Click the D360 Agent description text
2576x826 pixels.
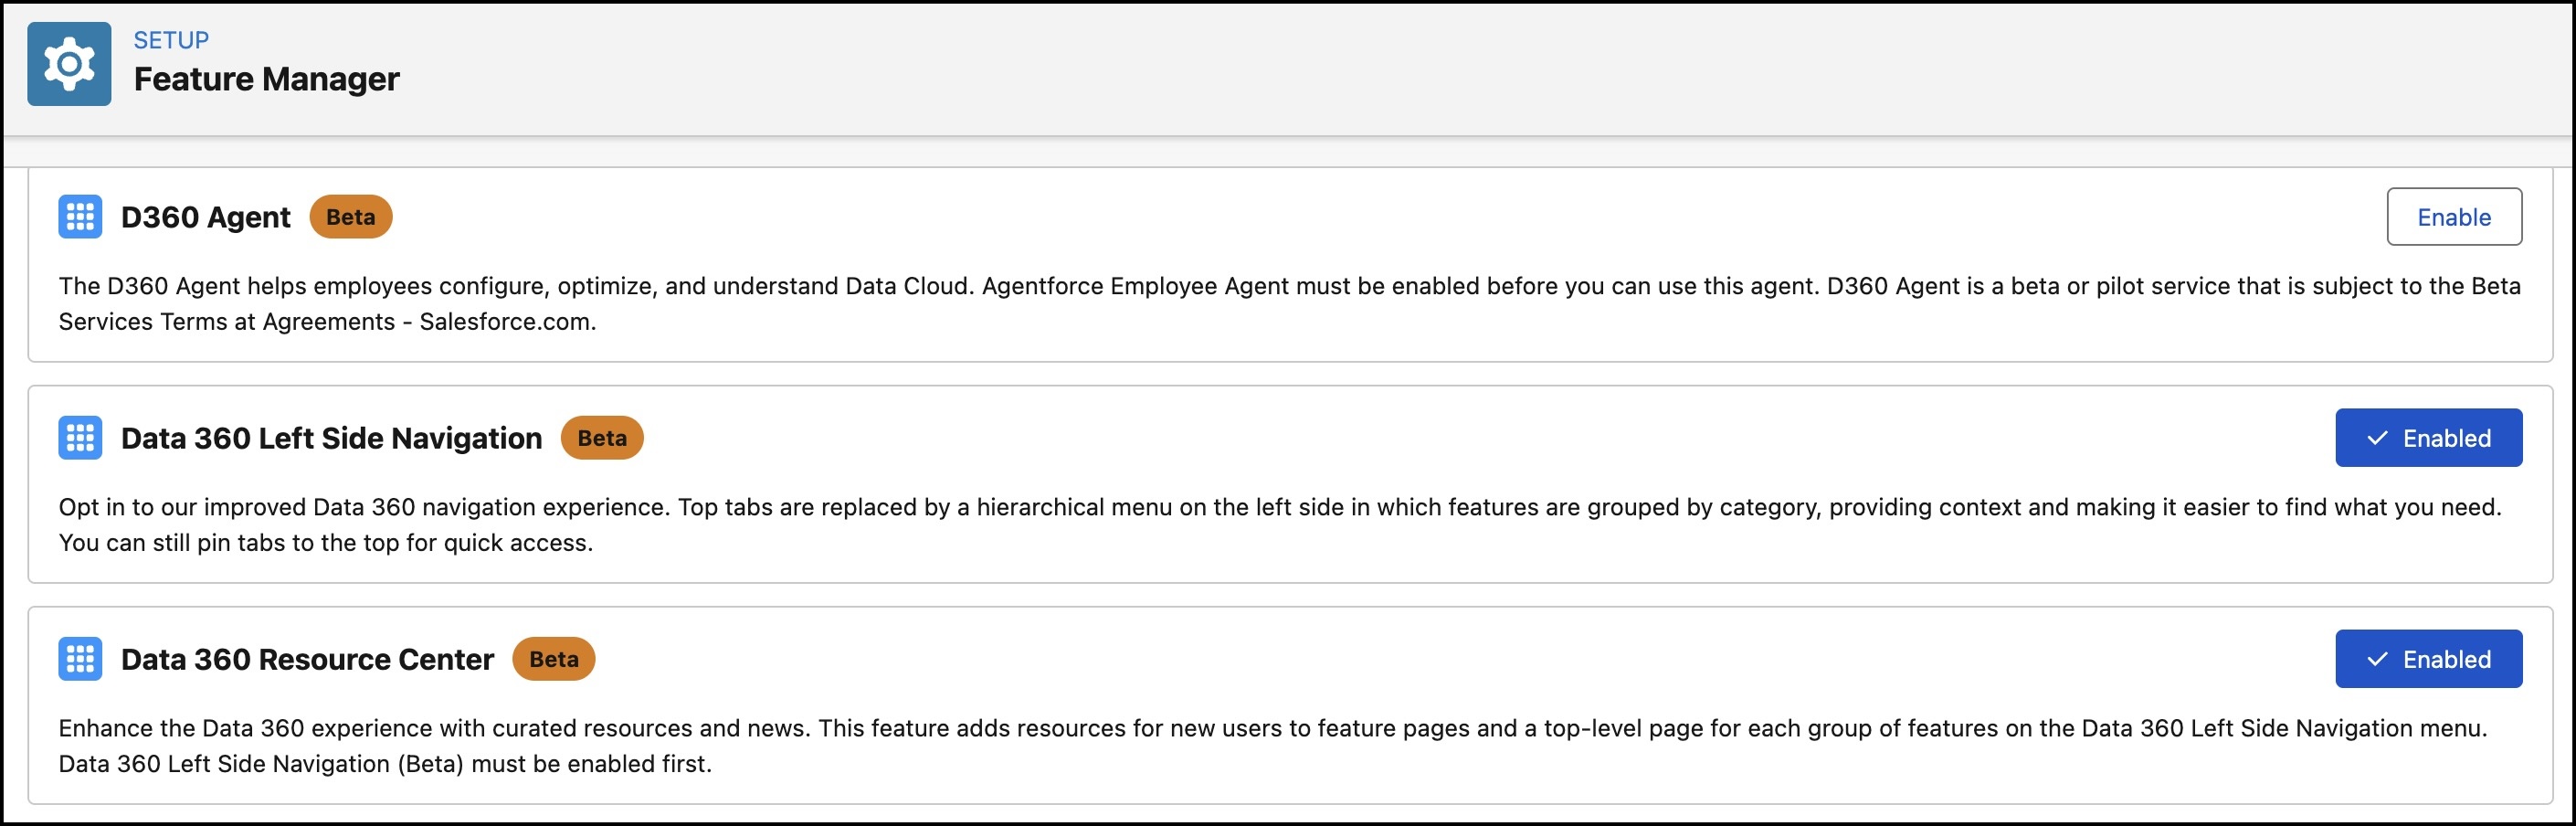click(x=1289, y=304)
